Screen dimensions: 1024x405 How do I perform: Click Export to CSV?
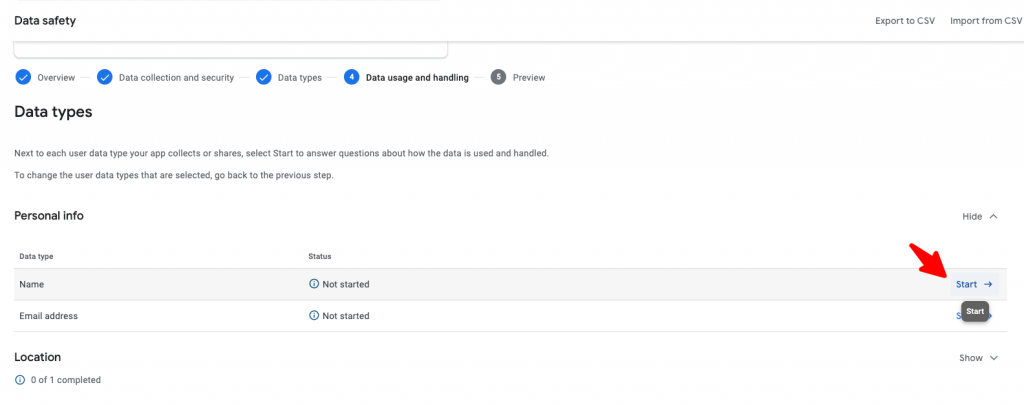[x=905, y=21]
